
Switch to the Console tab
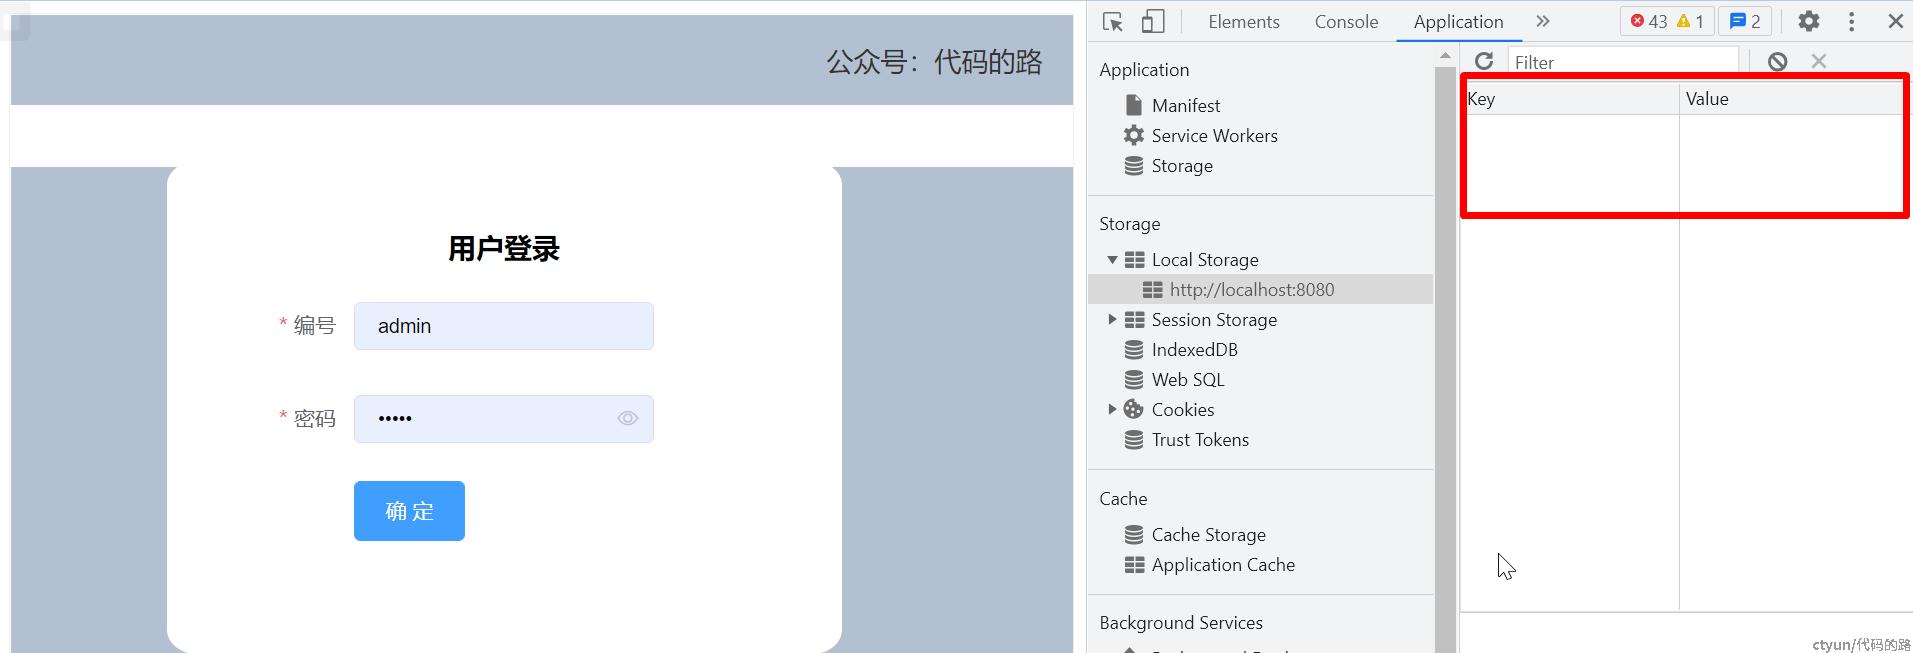tap(1345, 22)
